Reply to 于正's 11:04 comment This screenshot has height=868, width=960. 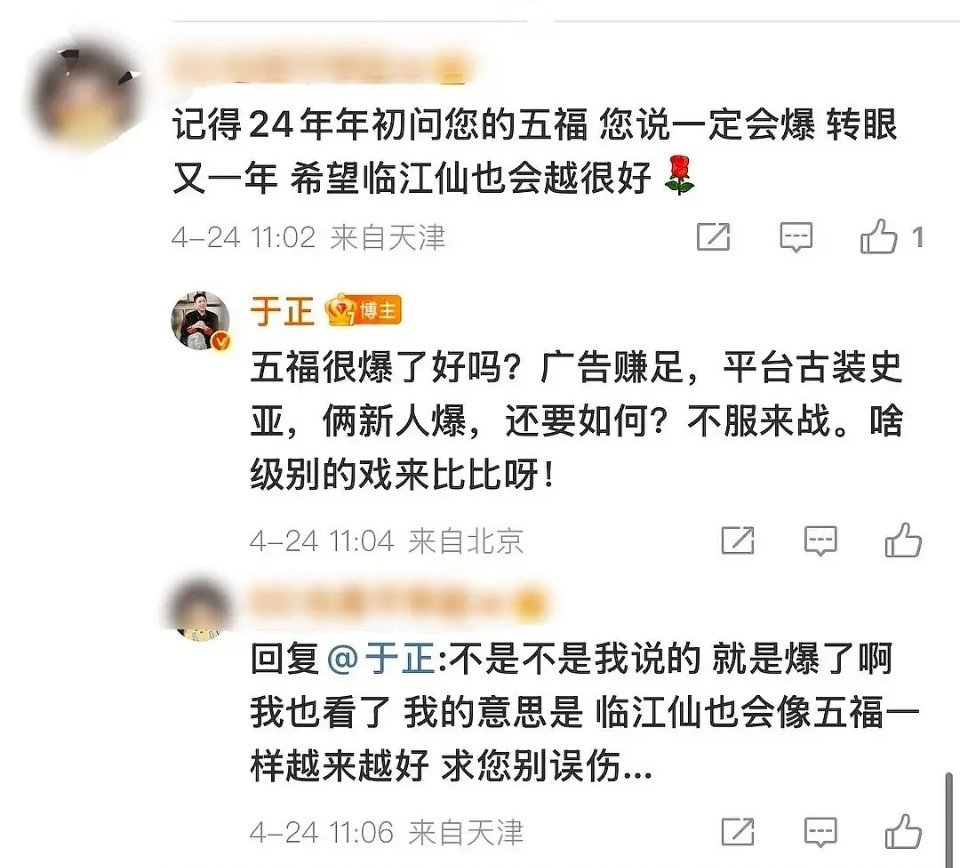click(820, 540)
